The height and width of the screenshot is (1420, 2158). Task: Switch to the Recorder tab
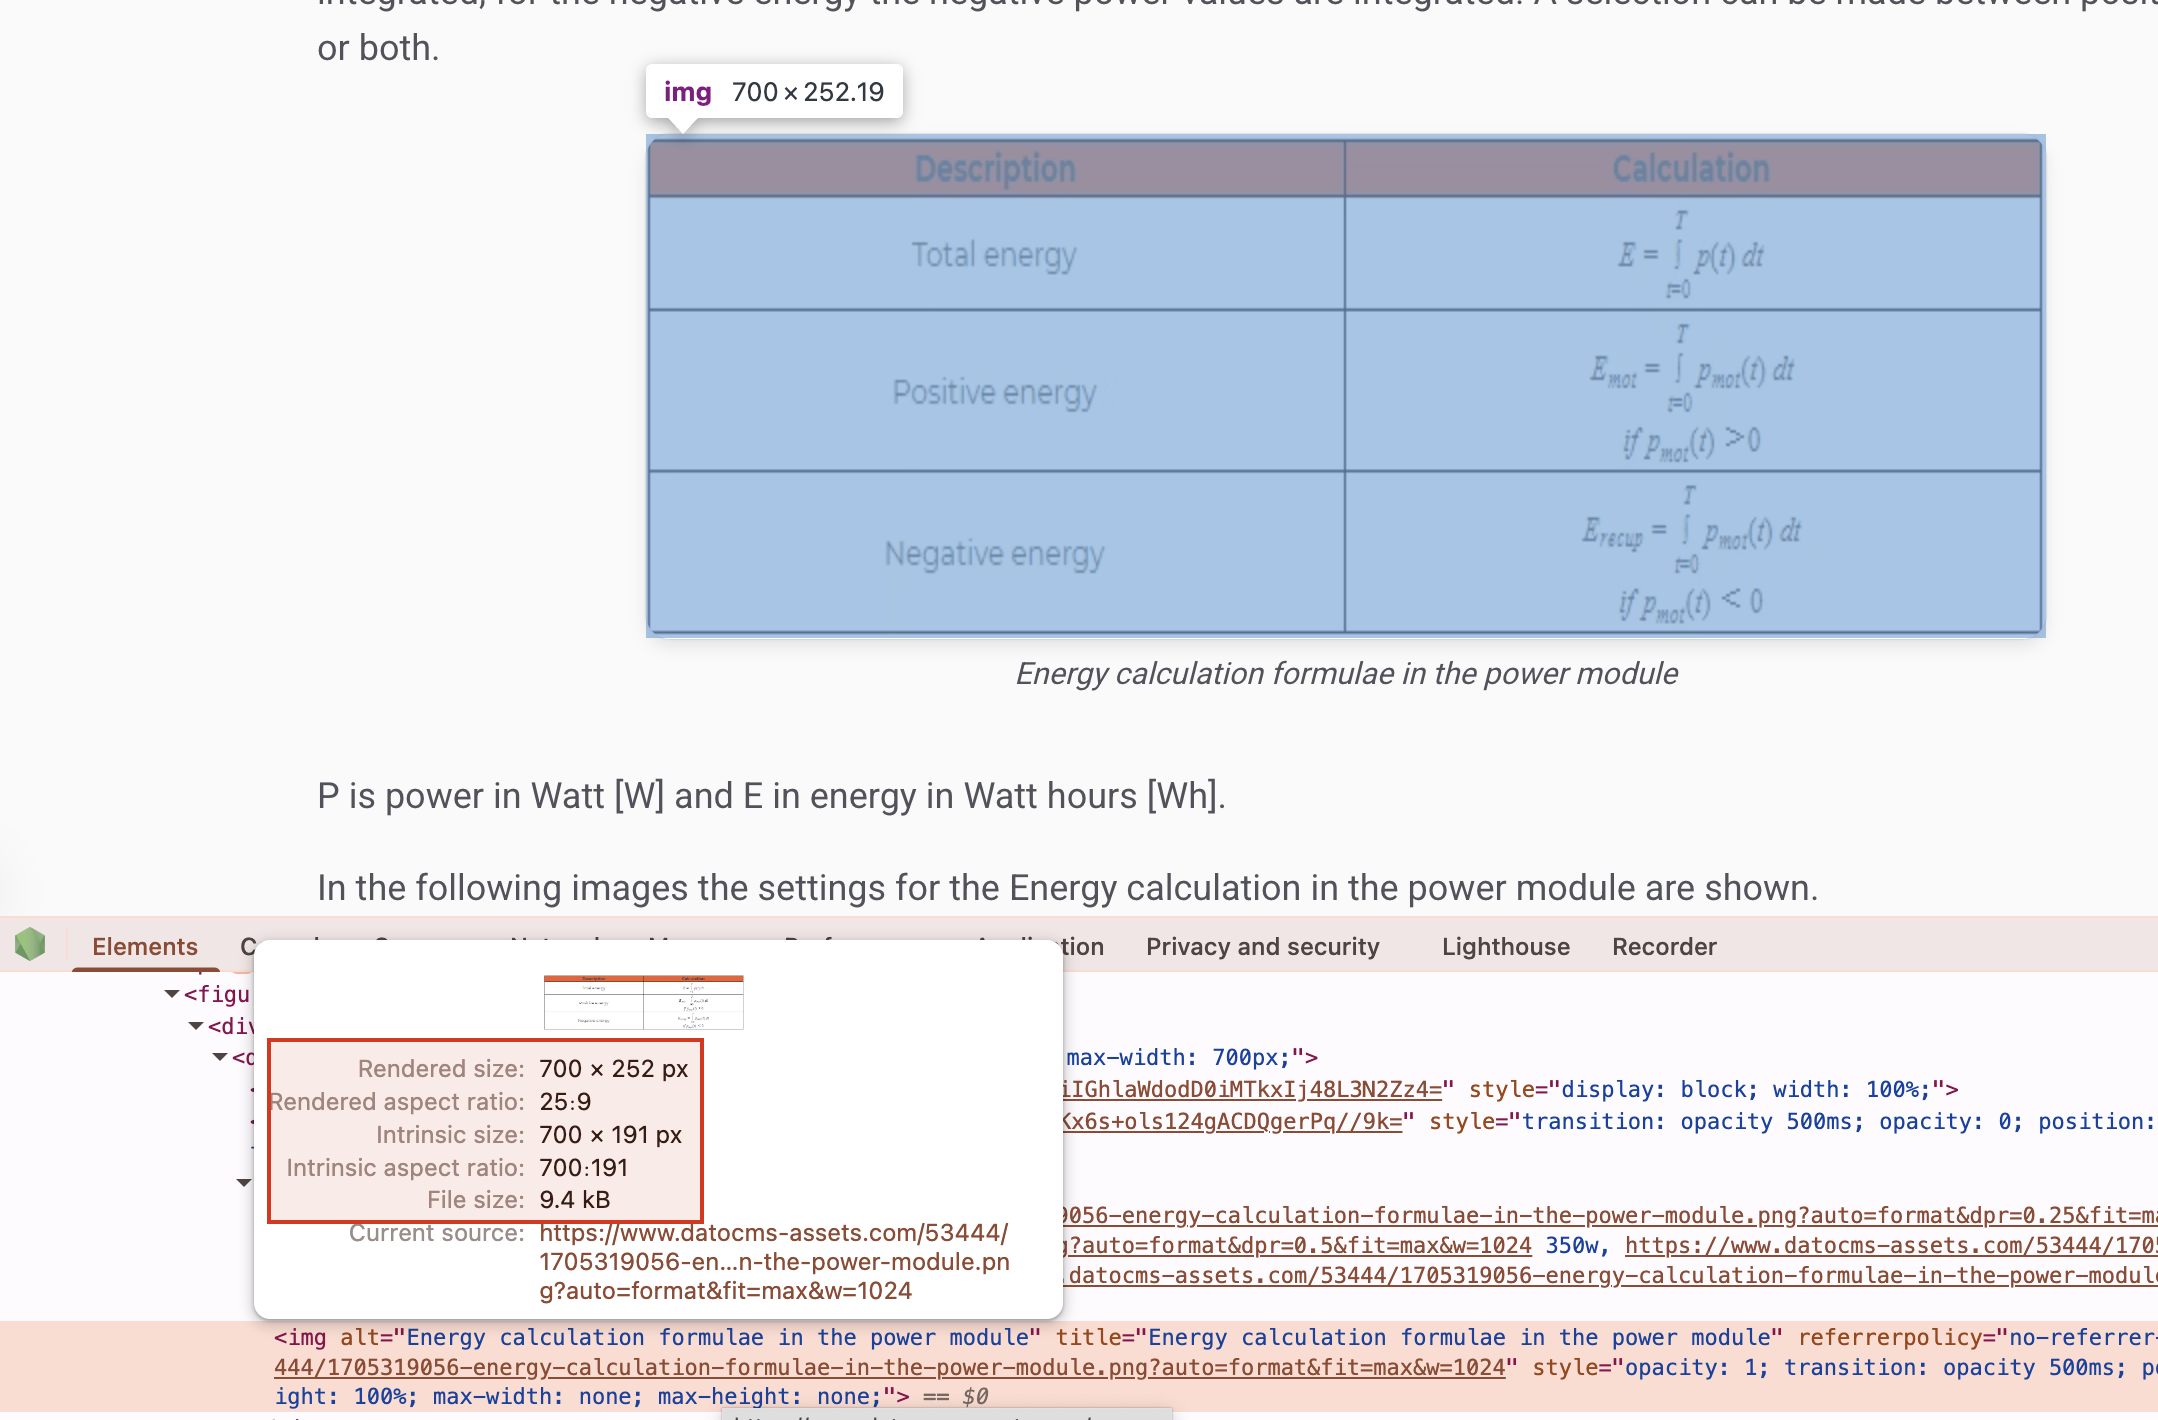click(1664, 946)
